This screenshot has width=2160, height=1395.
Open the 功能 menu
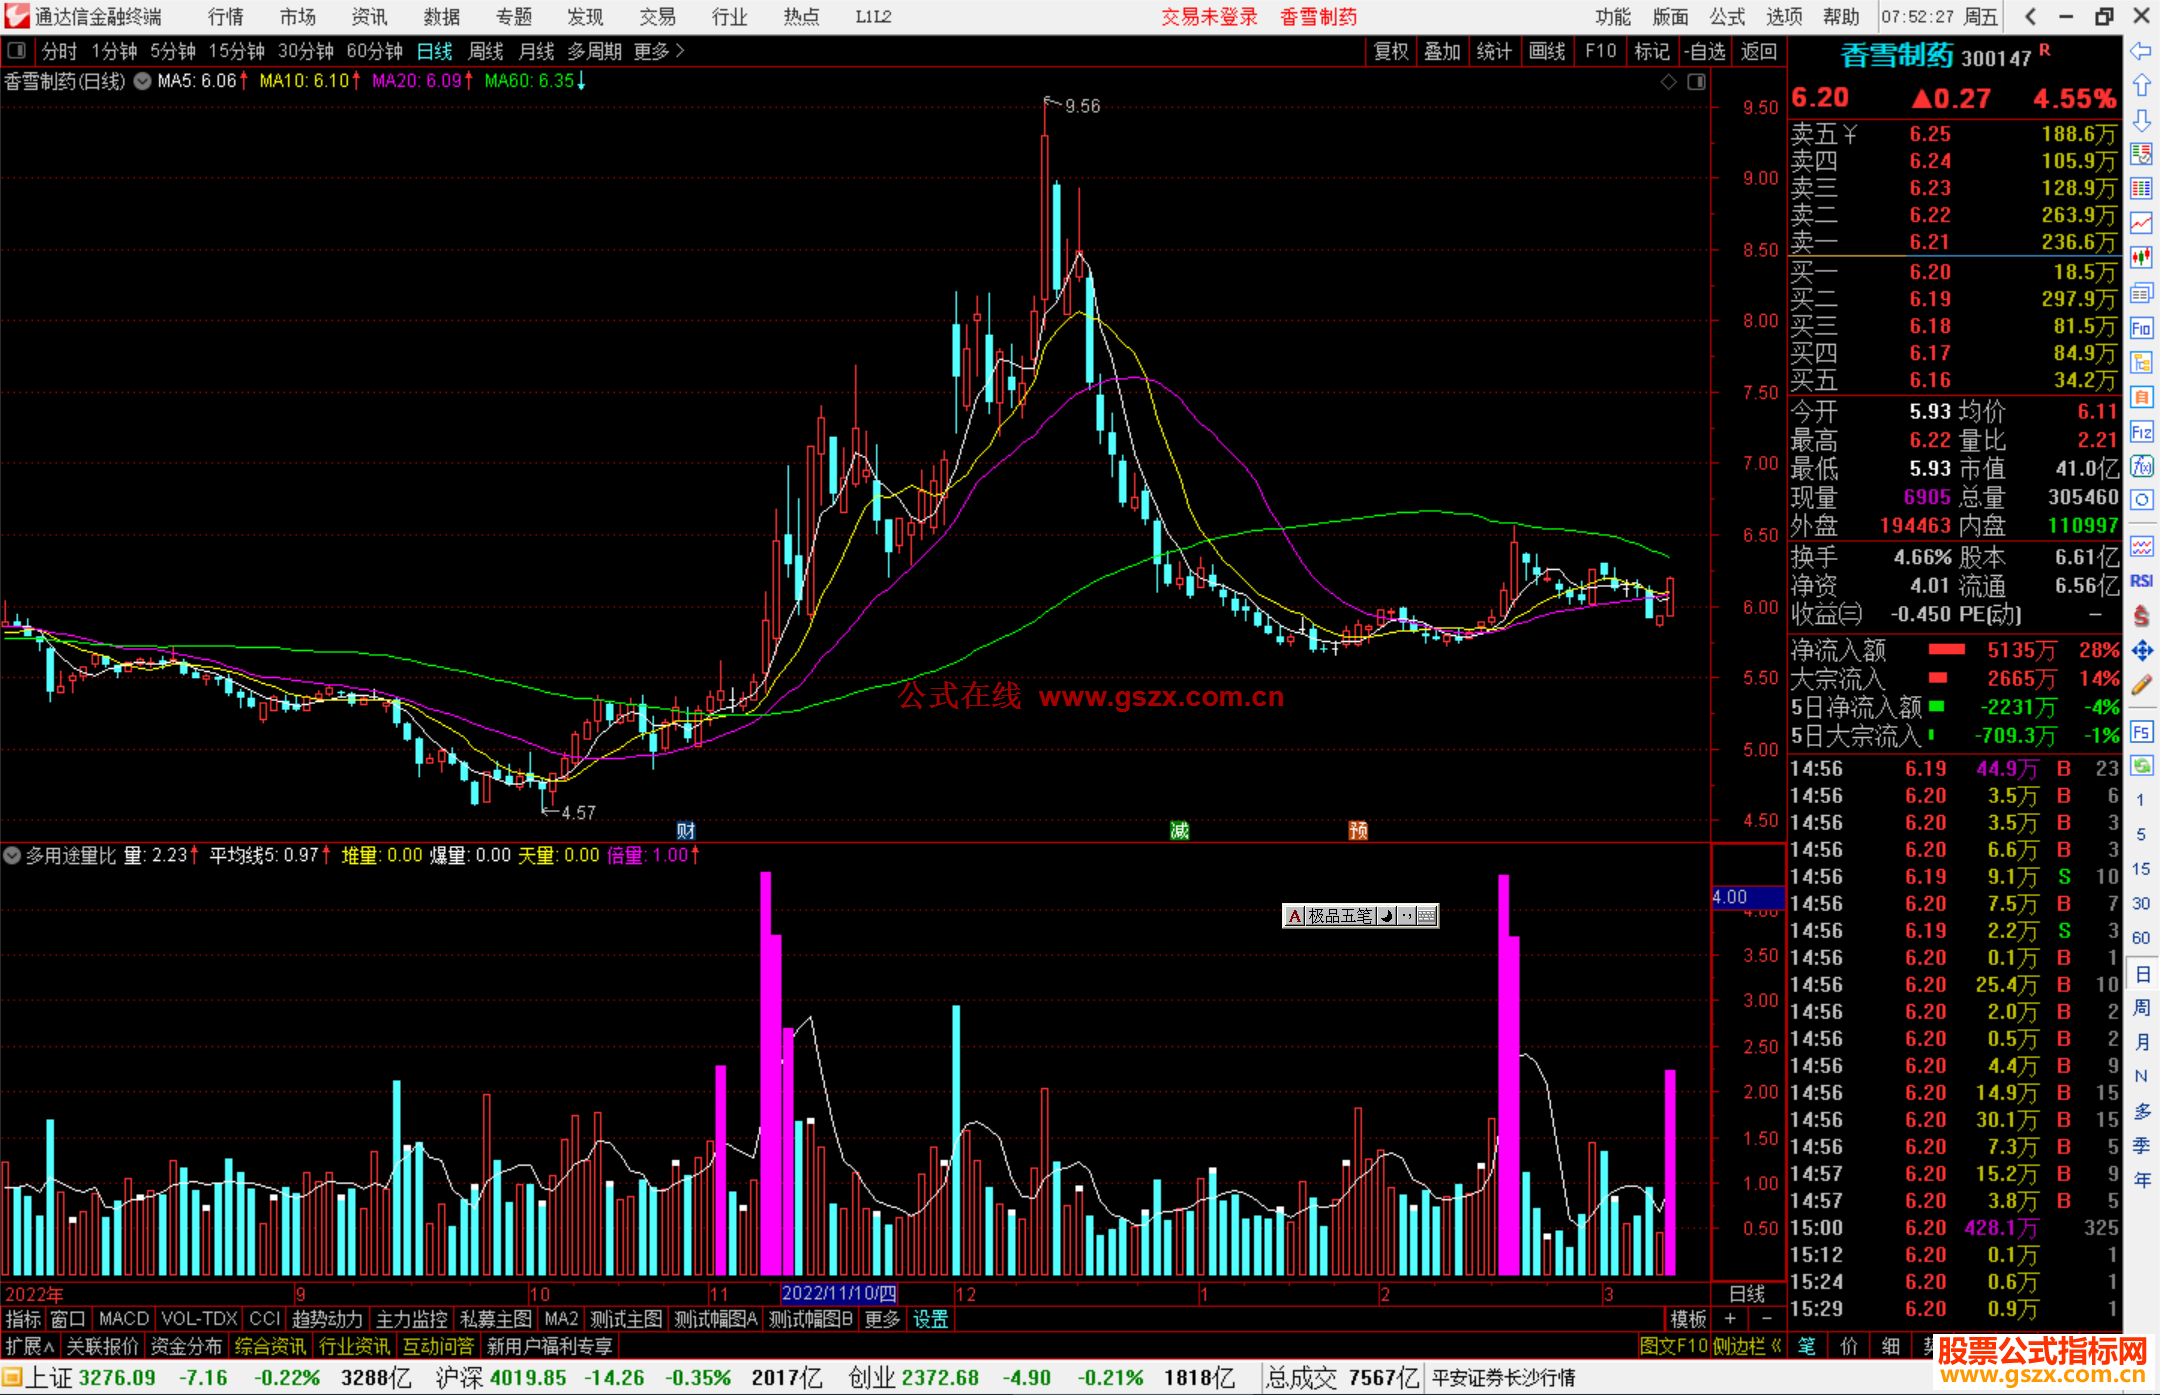[x=1613, y=17]
